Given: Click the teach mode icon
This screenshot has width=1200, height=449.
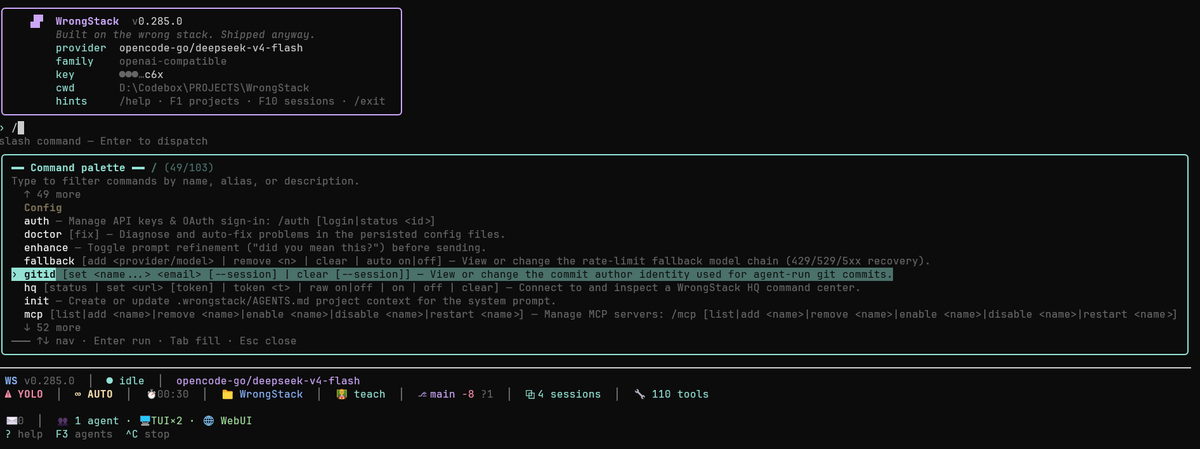Looking at the screenshot, I should pyautogui.click(x=341, y=394).
